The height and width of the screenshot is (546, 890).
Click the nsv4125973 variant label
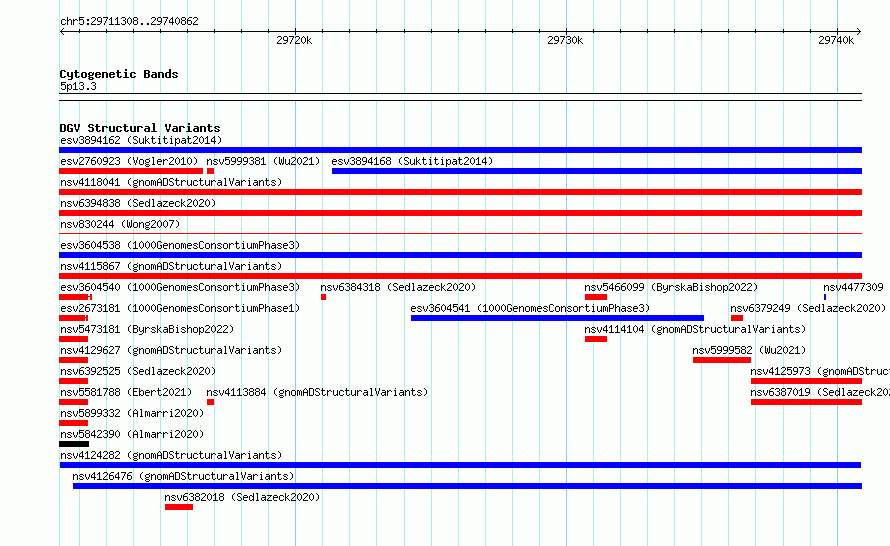pos(820,371)
